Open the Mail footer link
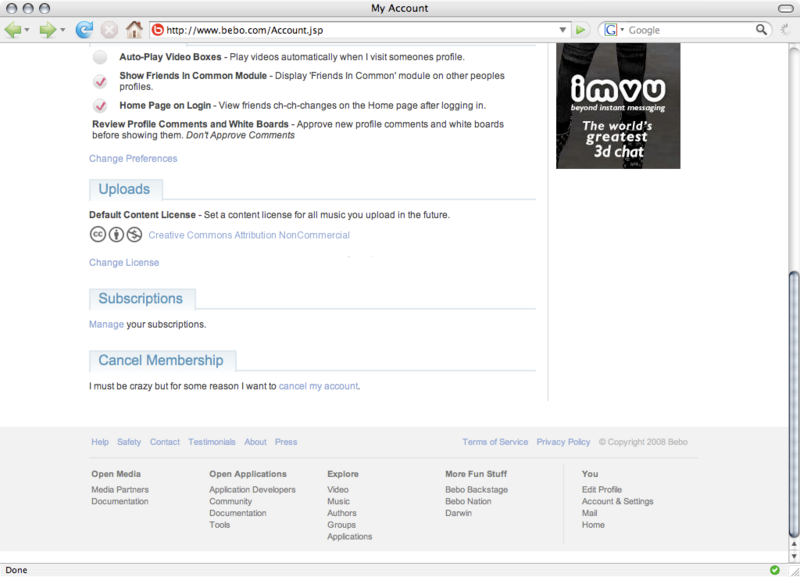 (589, 513)
